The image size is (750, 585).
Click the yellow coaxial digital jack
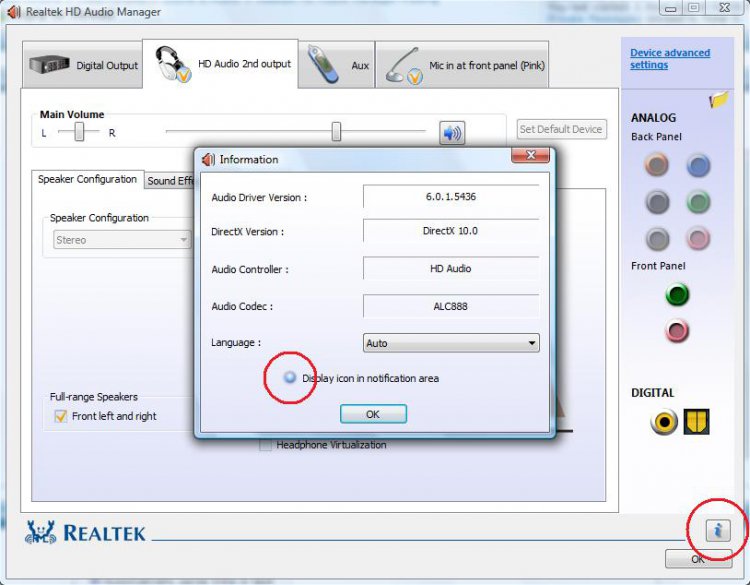click(664, 422)
